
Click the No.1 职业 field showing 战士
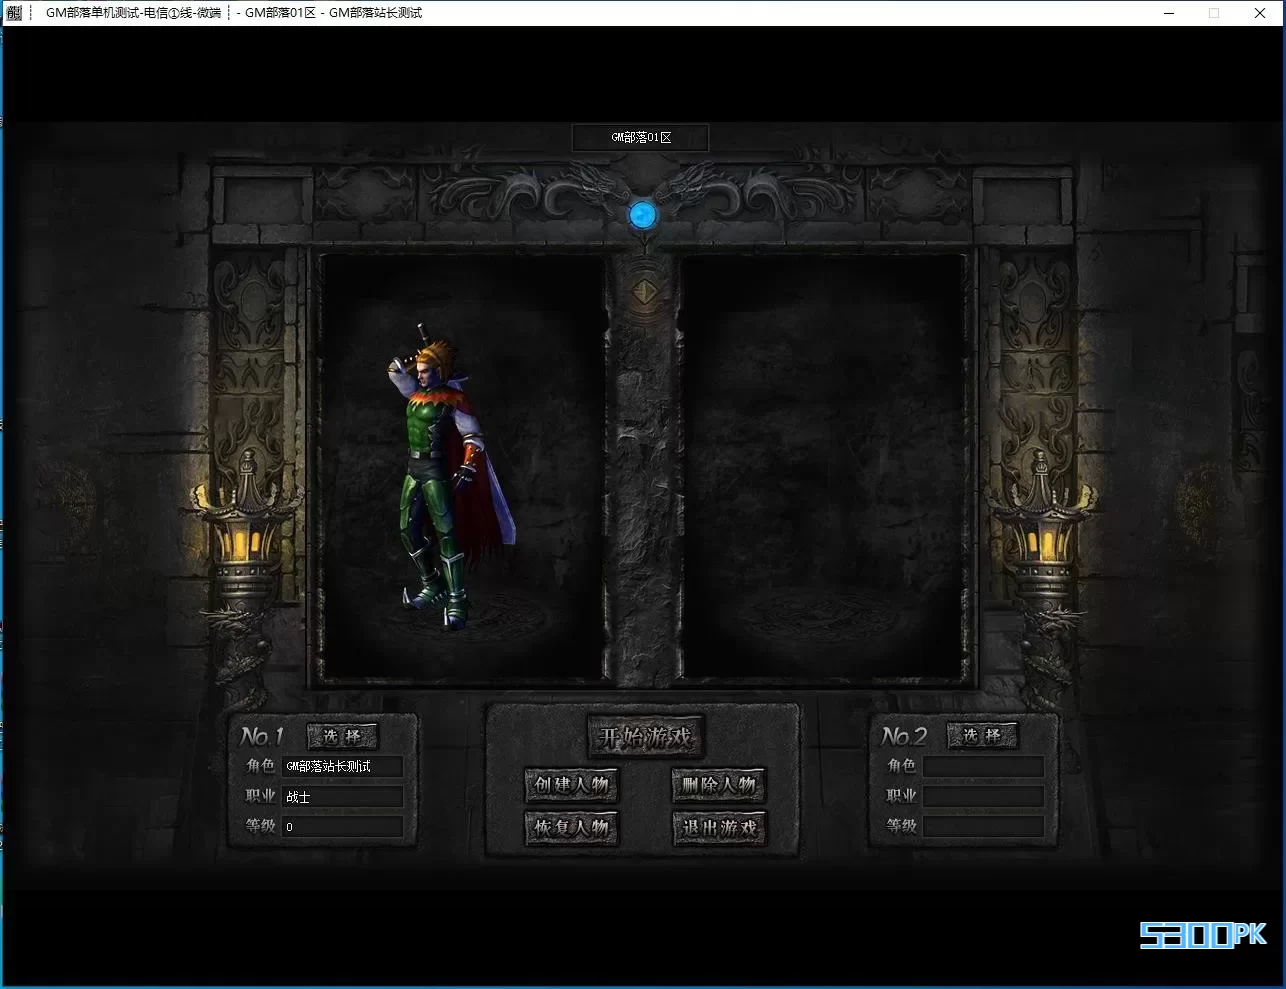click(x=342, y=796)
